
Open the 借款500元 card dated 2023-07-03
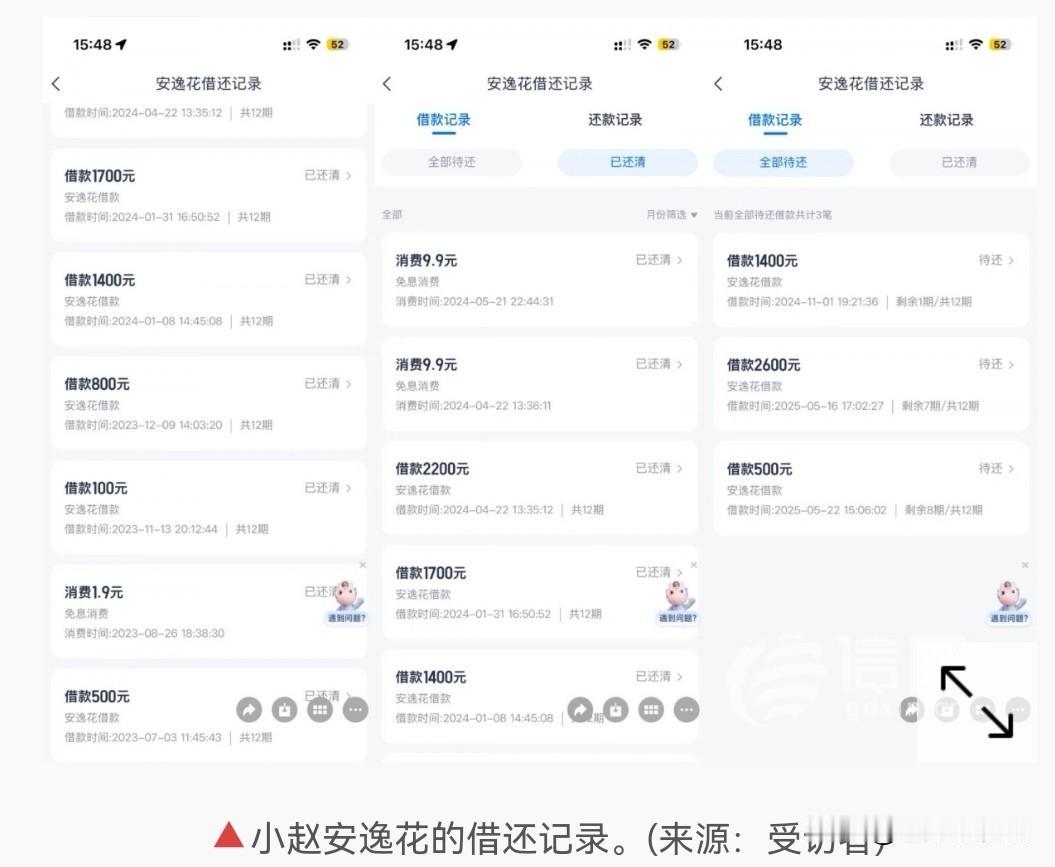coord(209,715)
